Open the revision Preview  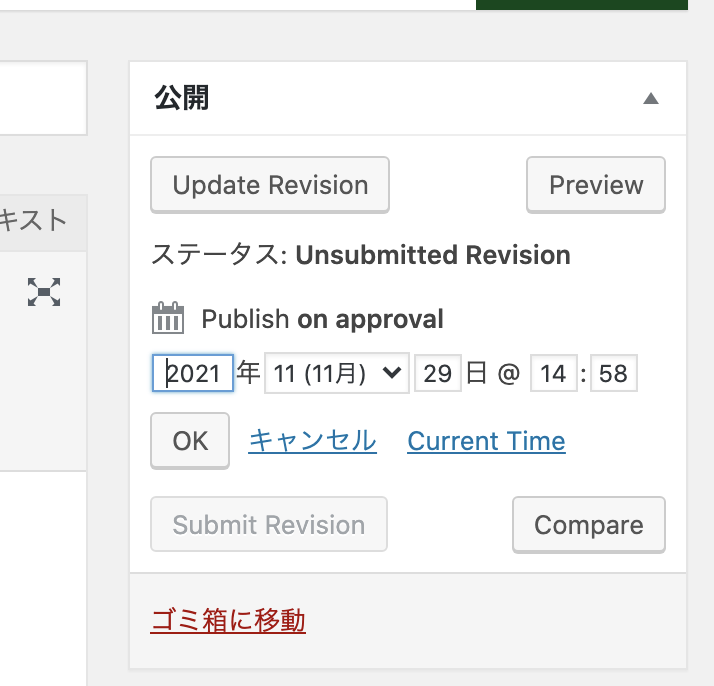tap(596, 185)
